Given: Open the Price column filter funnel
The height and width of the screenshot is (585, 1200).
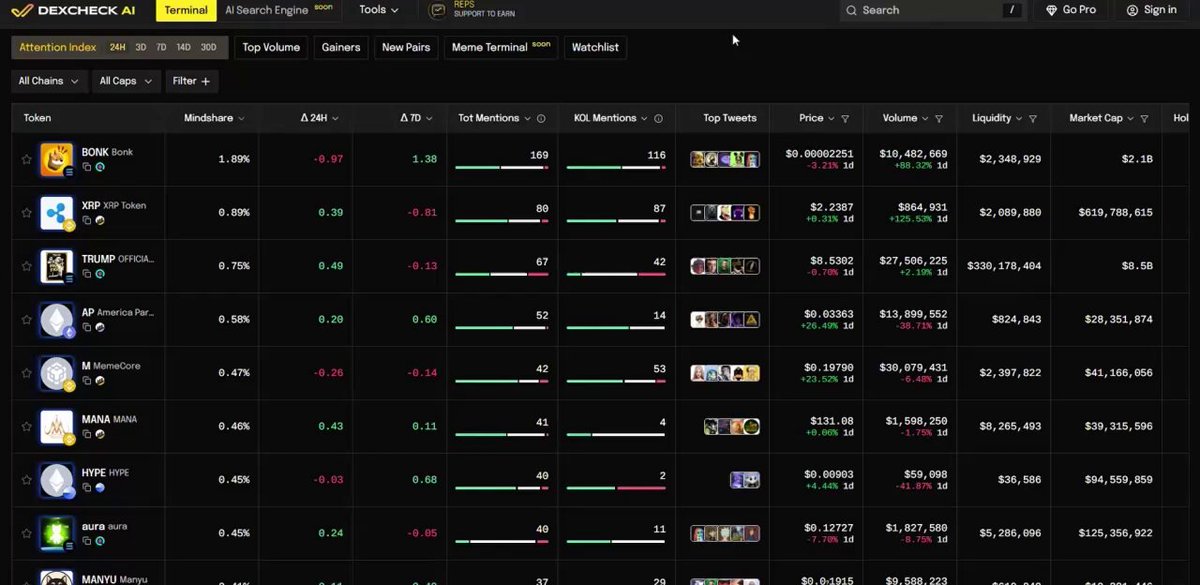Looking at the screenshot, I should coord(845,118).
